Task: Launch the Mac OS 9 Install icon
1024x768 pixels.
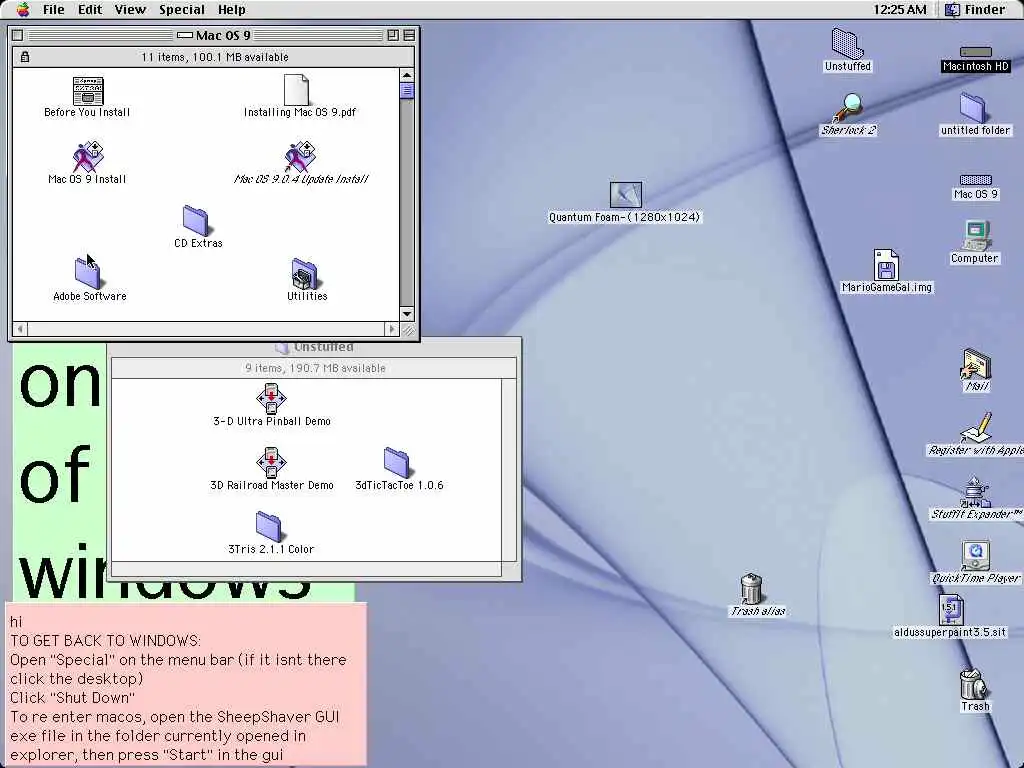Action: pyautogui.click(x=88, y=157)
